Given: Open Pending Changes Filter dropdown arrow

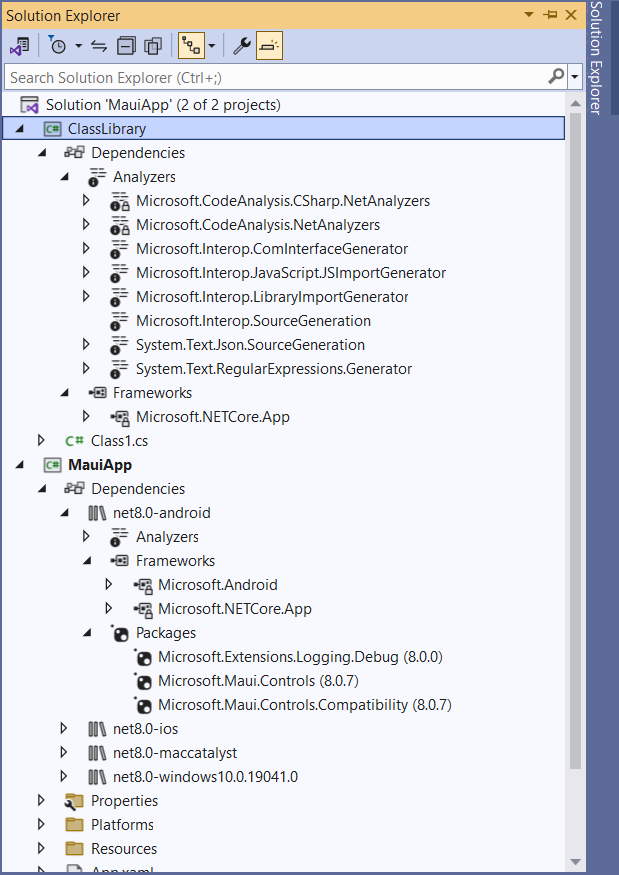Looking at the screenshot, I should (78, 46).
